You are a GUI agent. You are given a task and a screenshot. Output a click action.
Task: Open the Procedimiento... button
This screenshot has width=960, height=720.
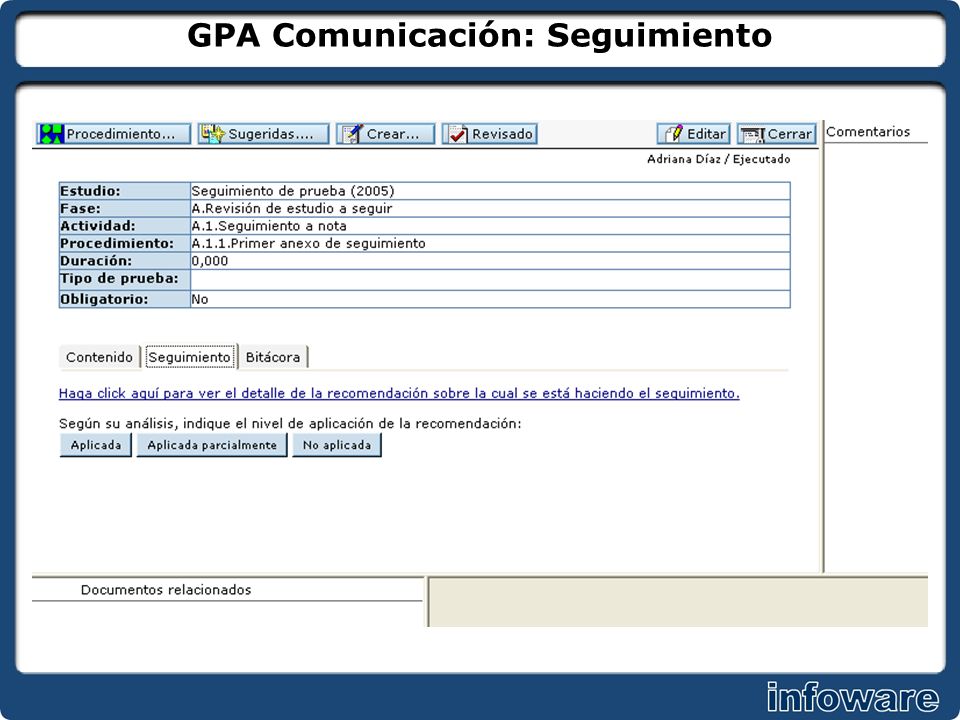(x=114, y=133)
